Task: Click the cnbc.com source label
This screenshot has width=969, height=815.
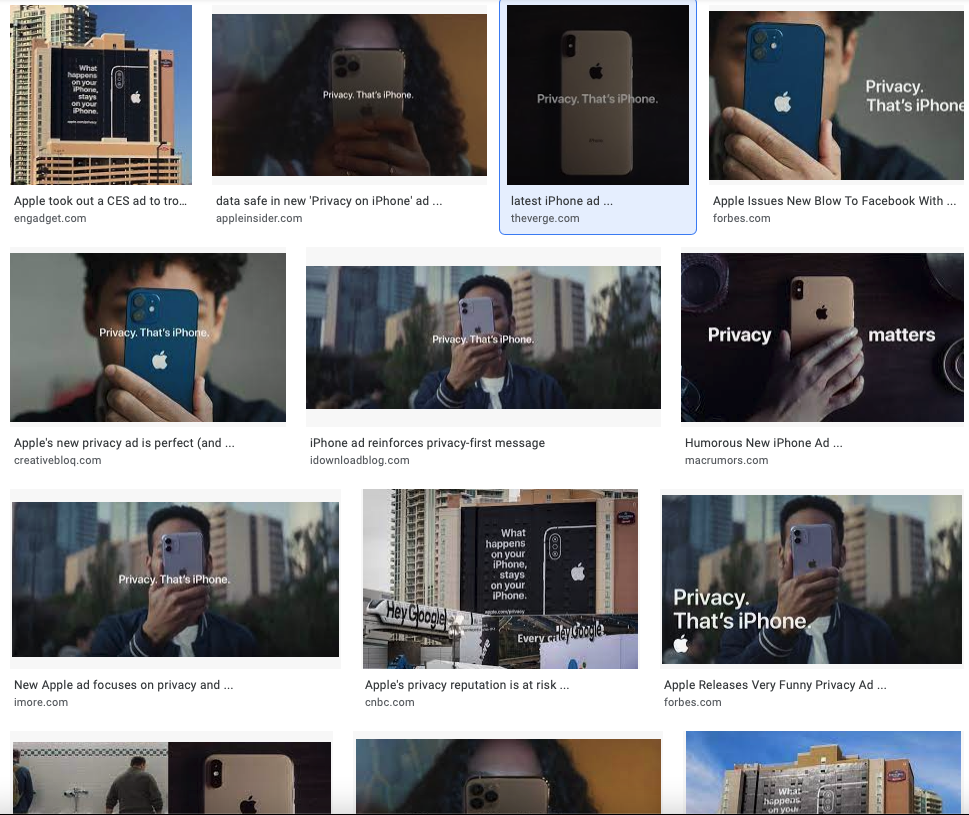Action: pyautogui.click(x=389, y=703)
